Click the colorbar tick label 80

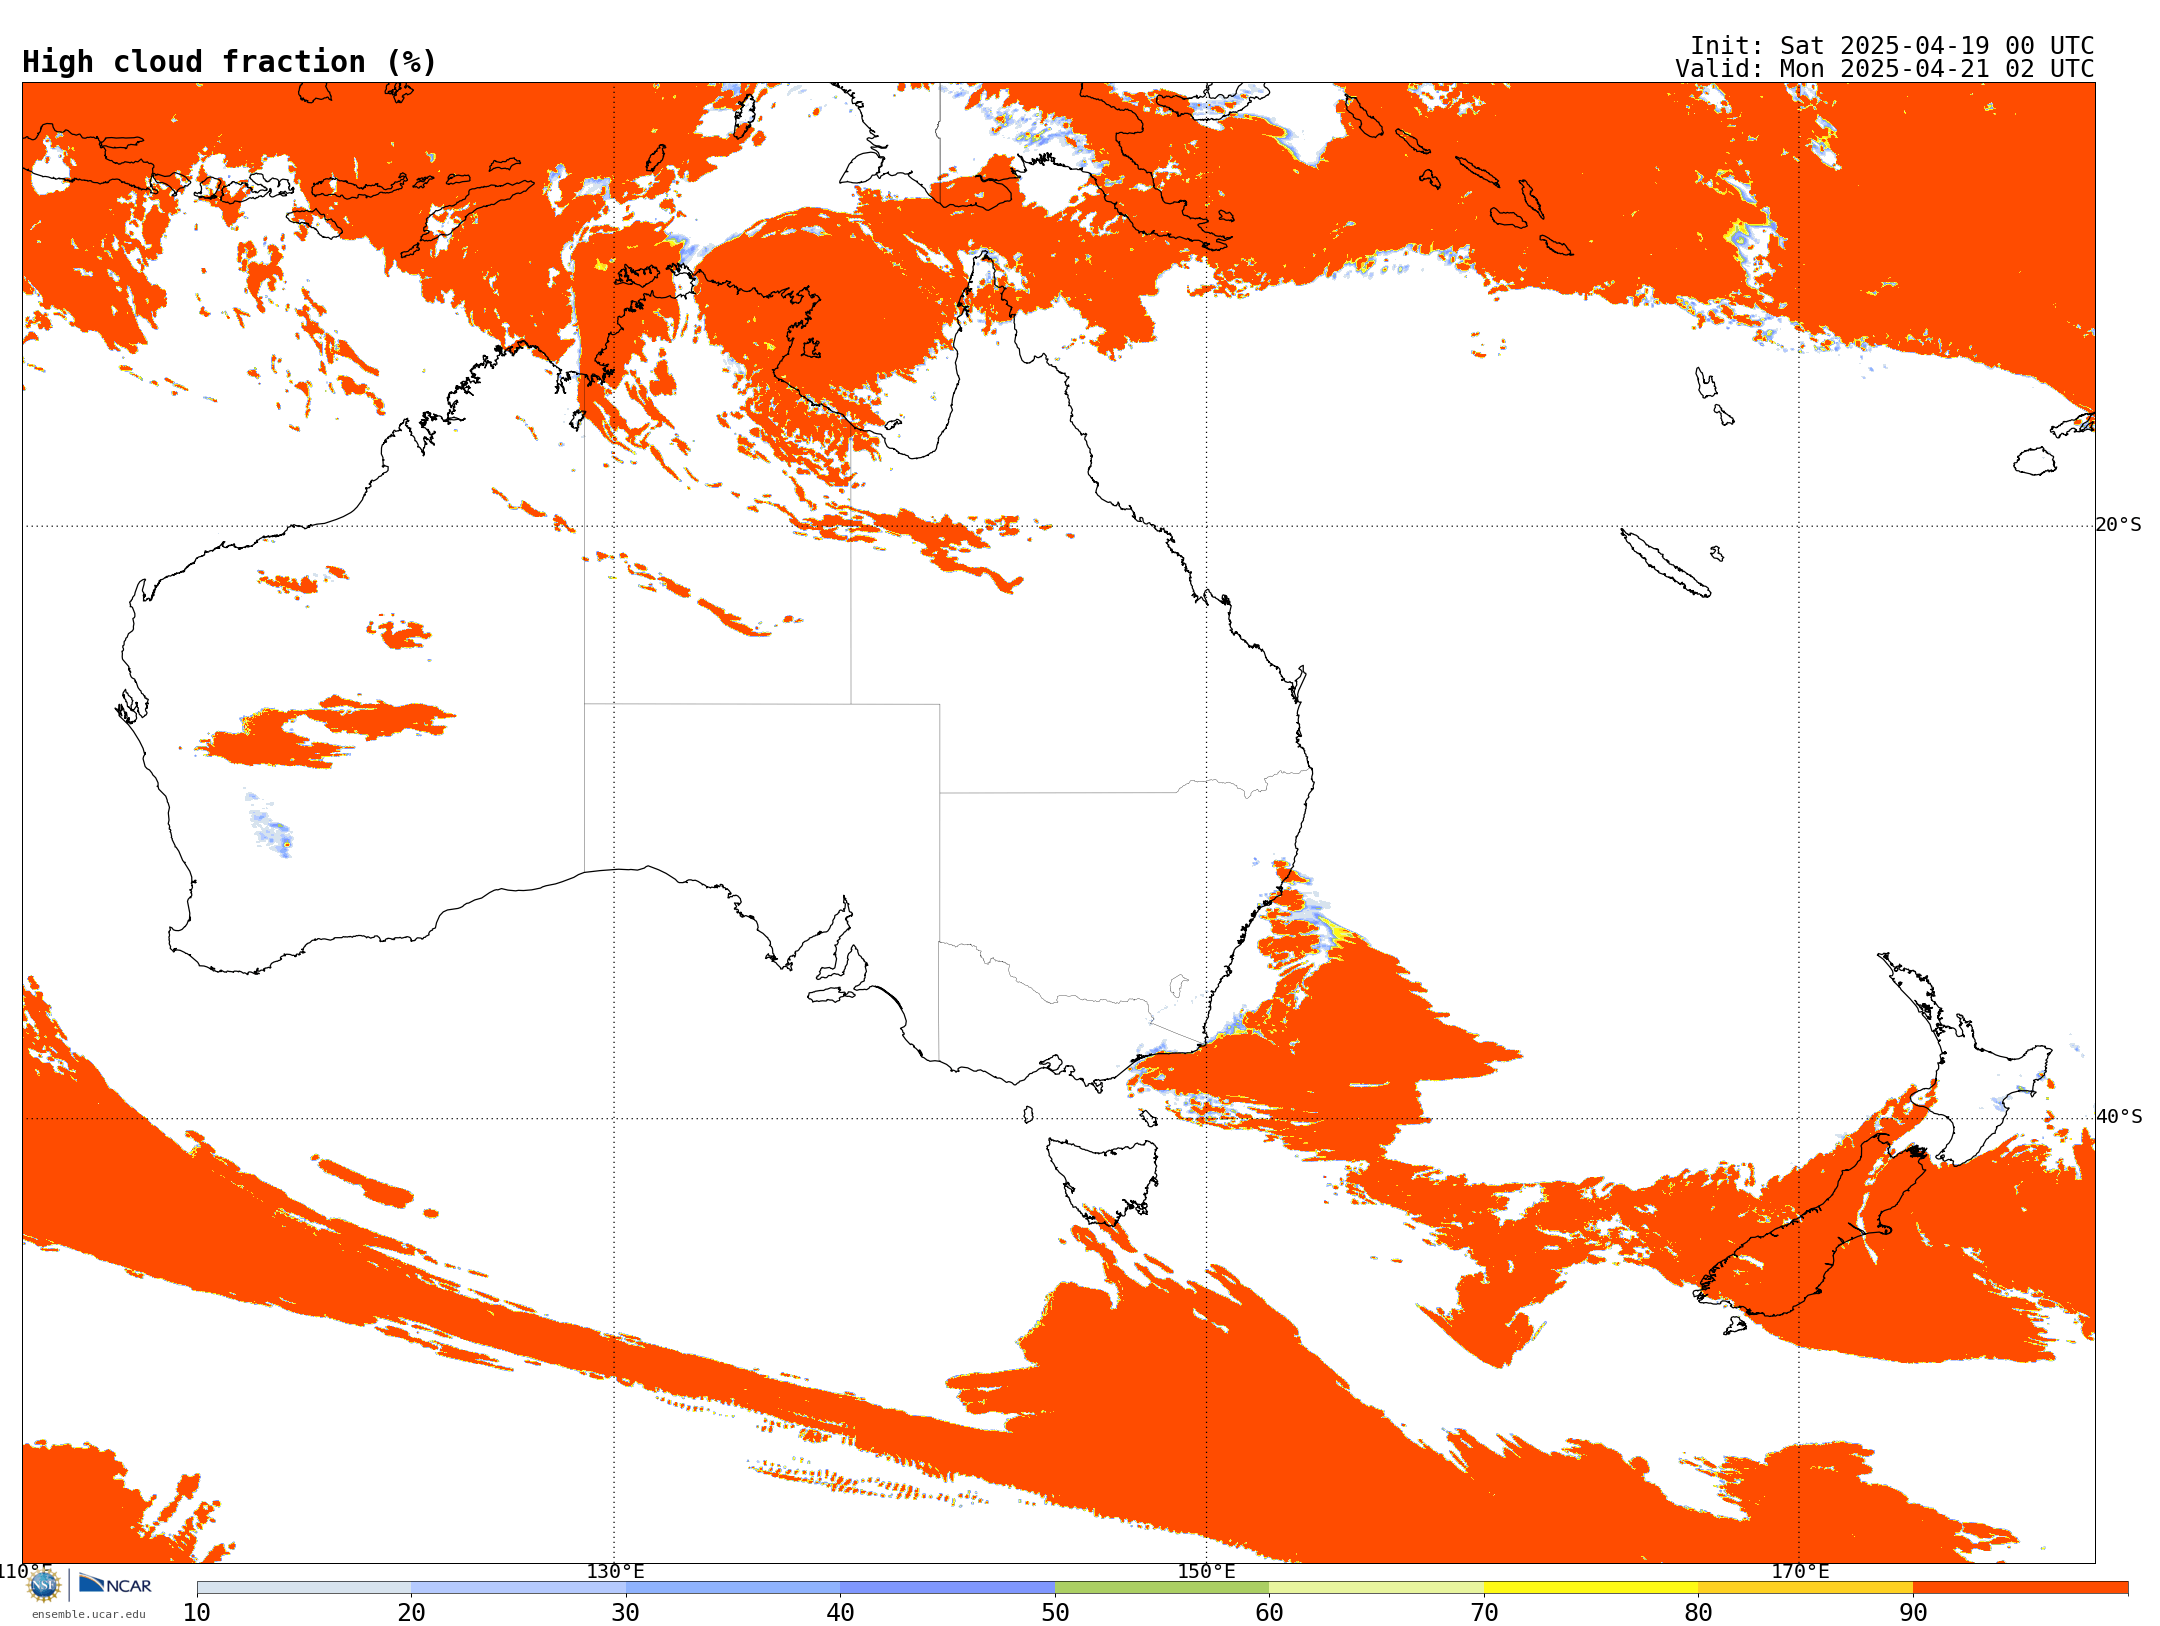click(1698, 1612)
